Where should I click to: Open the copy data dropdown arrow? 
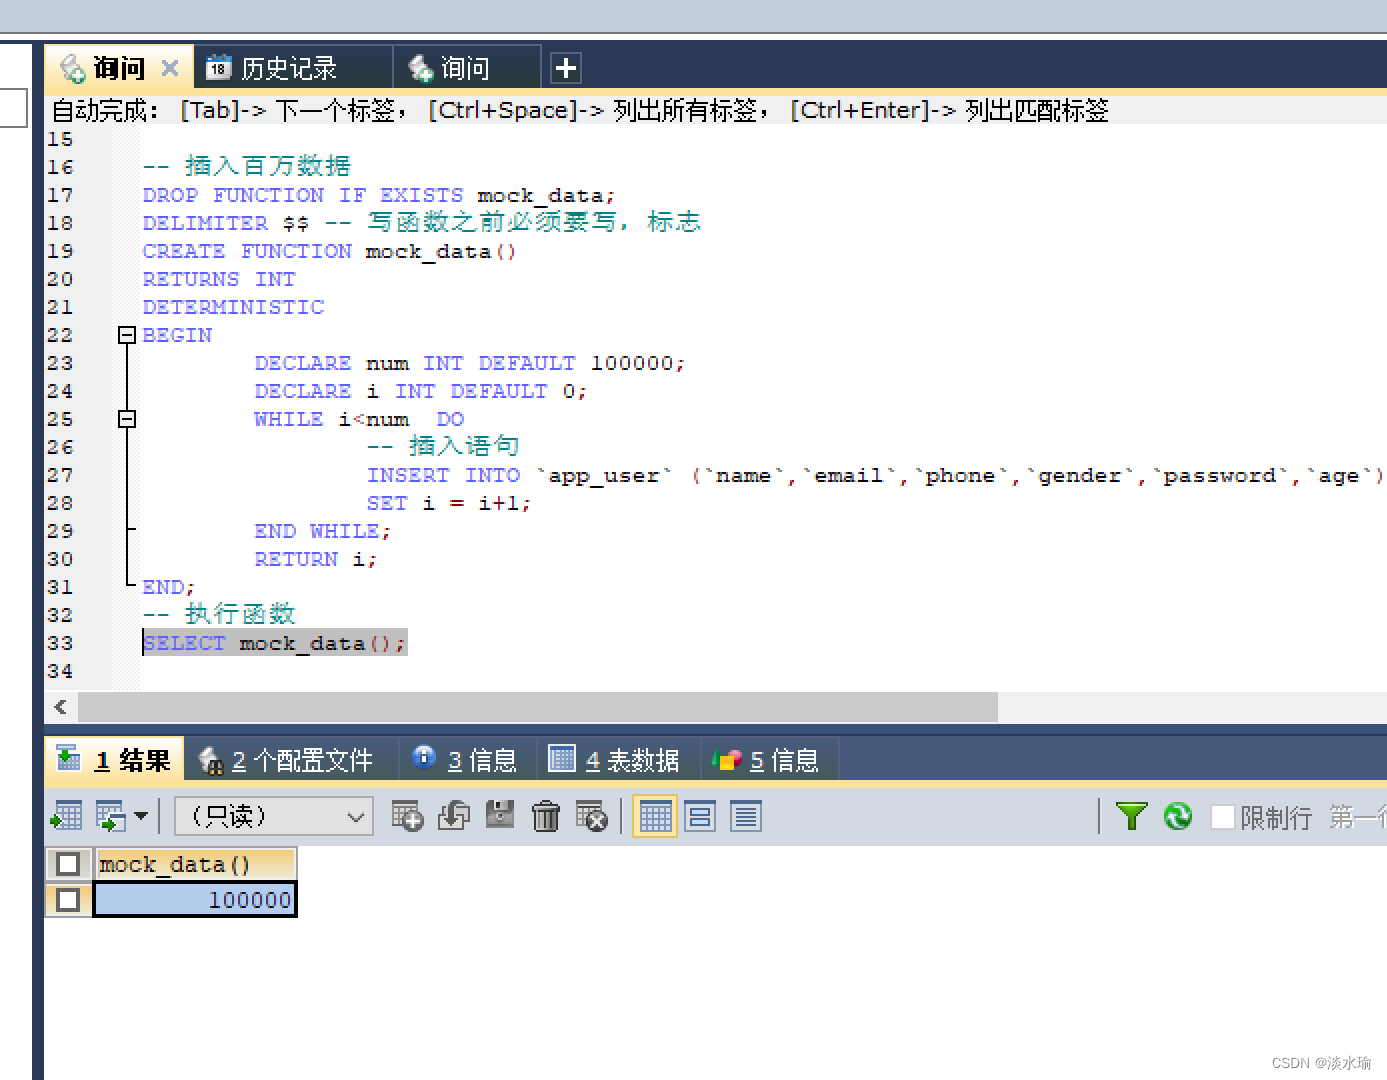click(x=141, y=816)
